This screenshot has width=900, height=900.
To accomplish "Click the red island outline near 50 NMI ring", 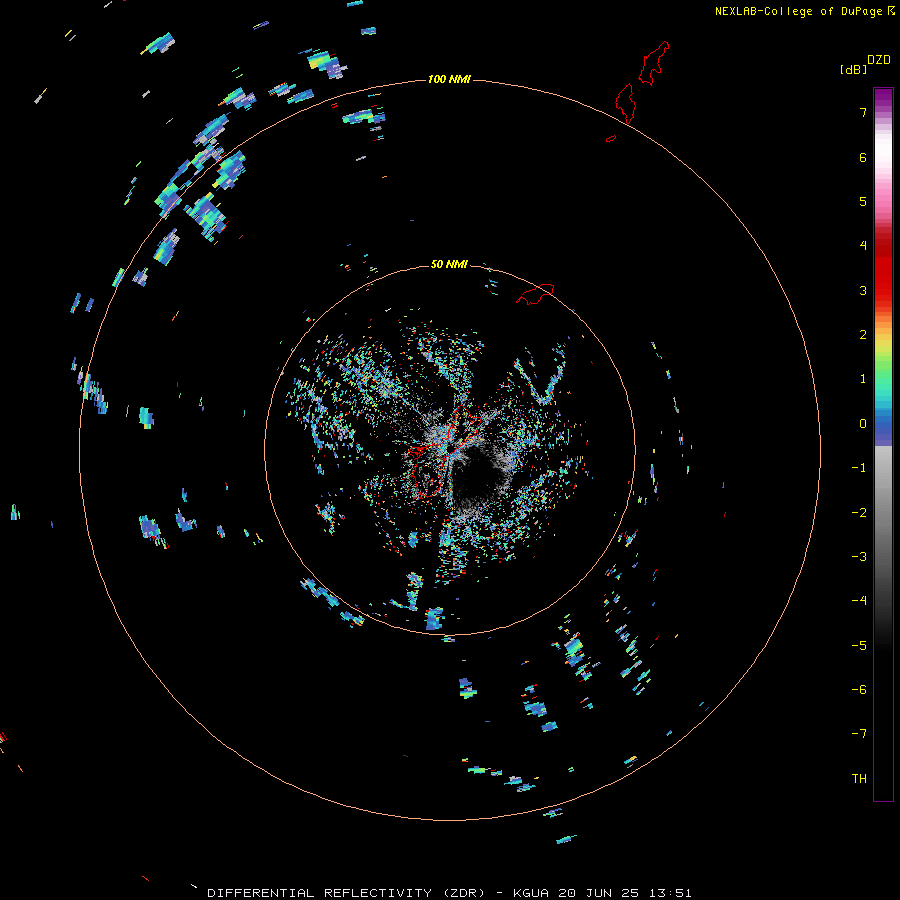I will pos(535,294).
